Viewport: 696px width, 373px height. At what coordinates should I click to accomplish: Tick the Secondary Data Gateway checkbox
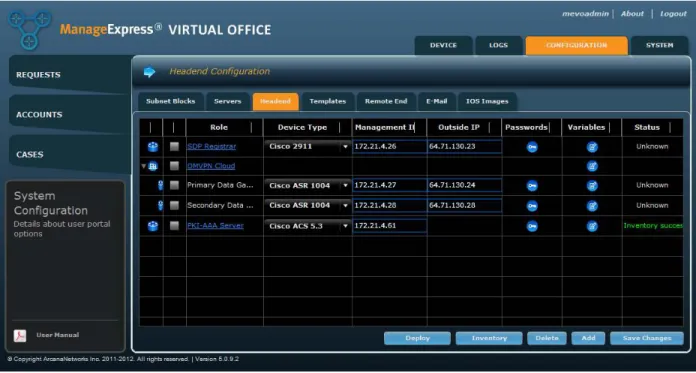point(174,206)
